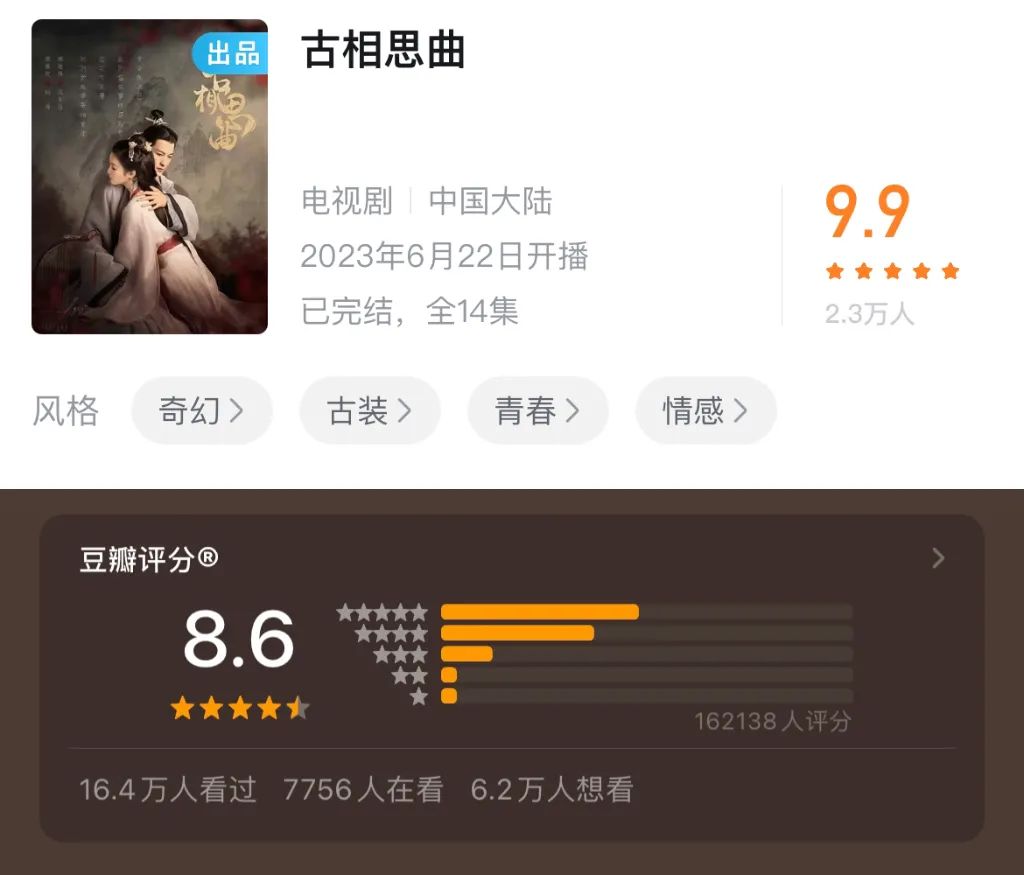
Task: Tap the 2.3万人 rater count
Action: 869,314
